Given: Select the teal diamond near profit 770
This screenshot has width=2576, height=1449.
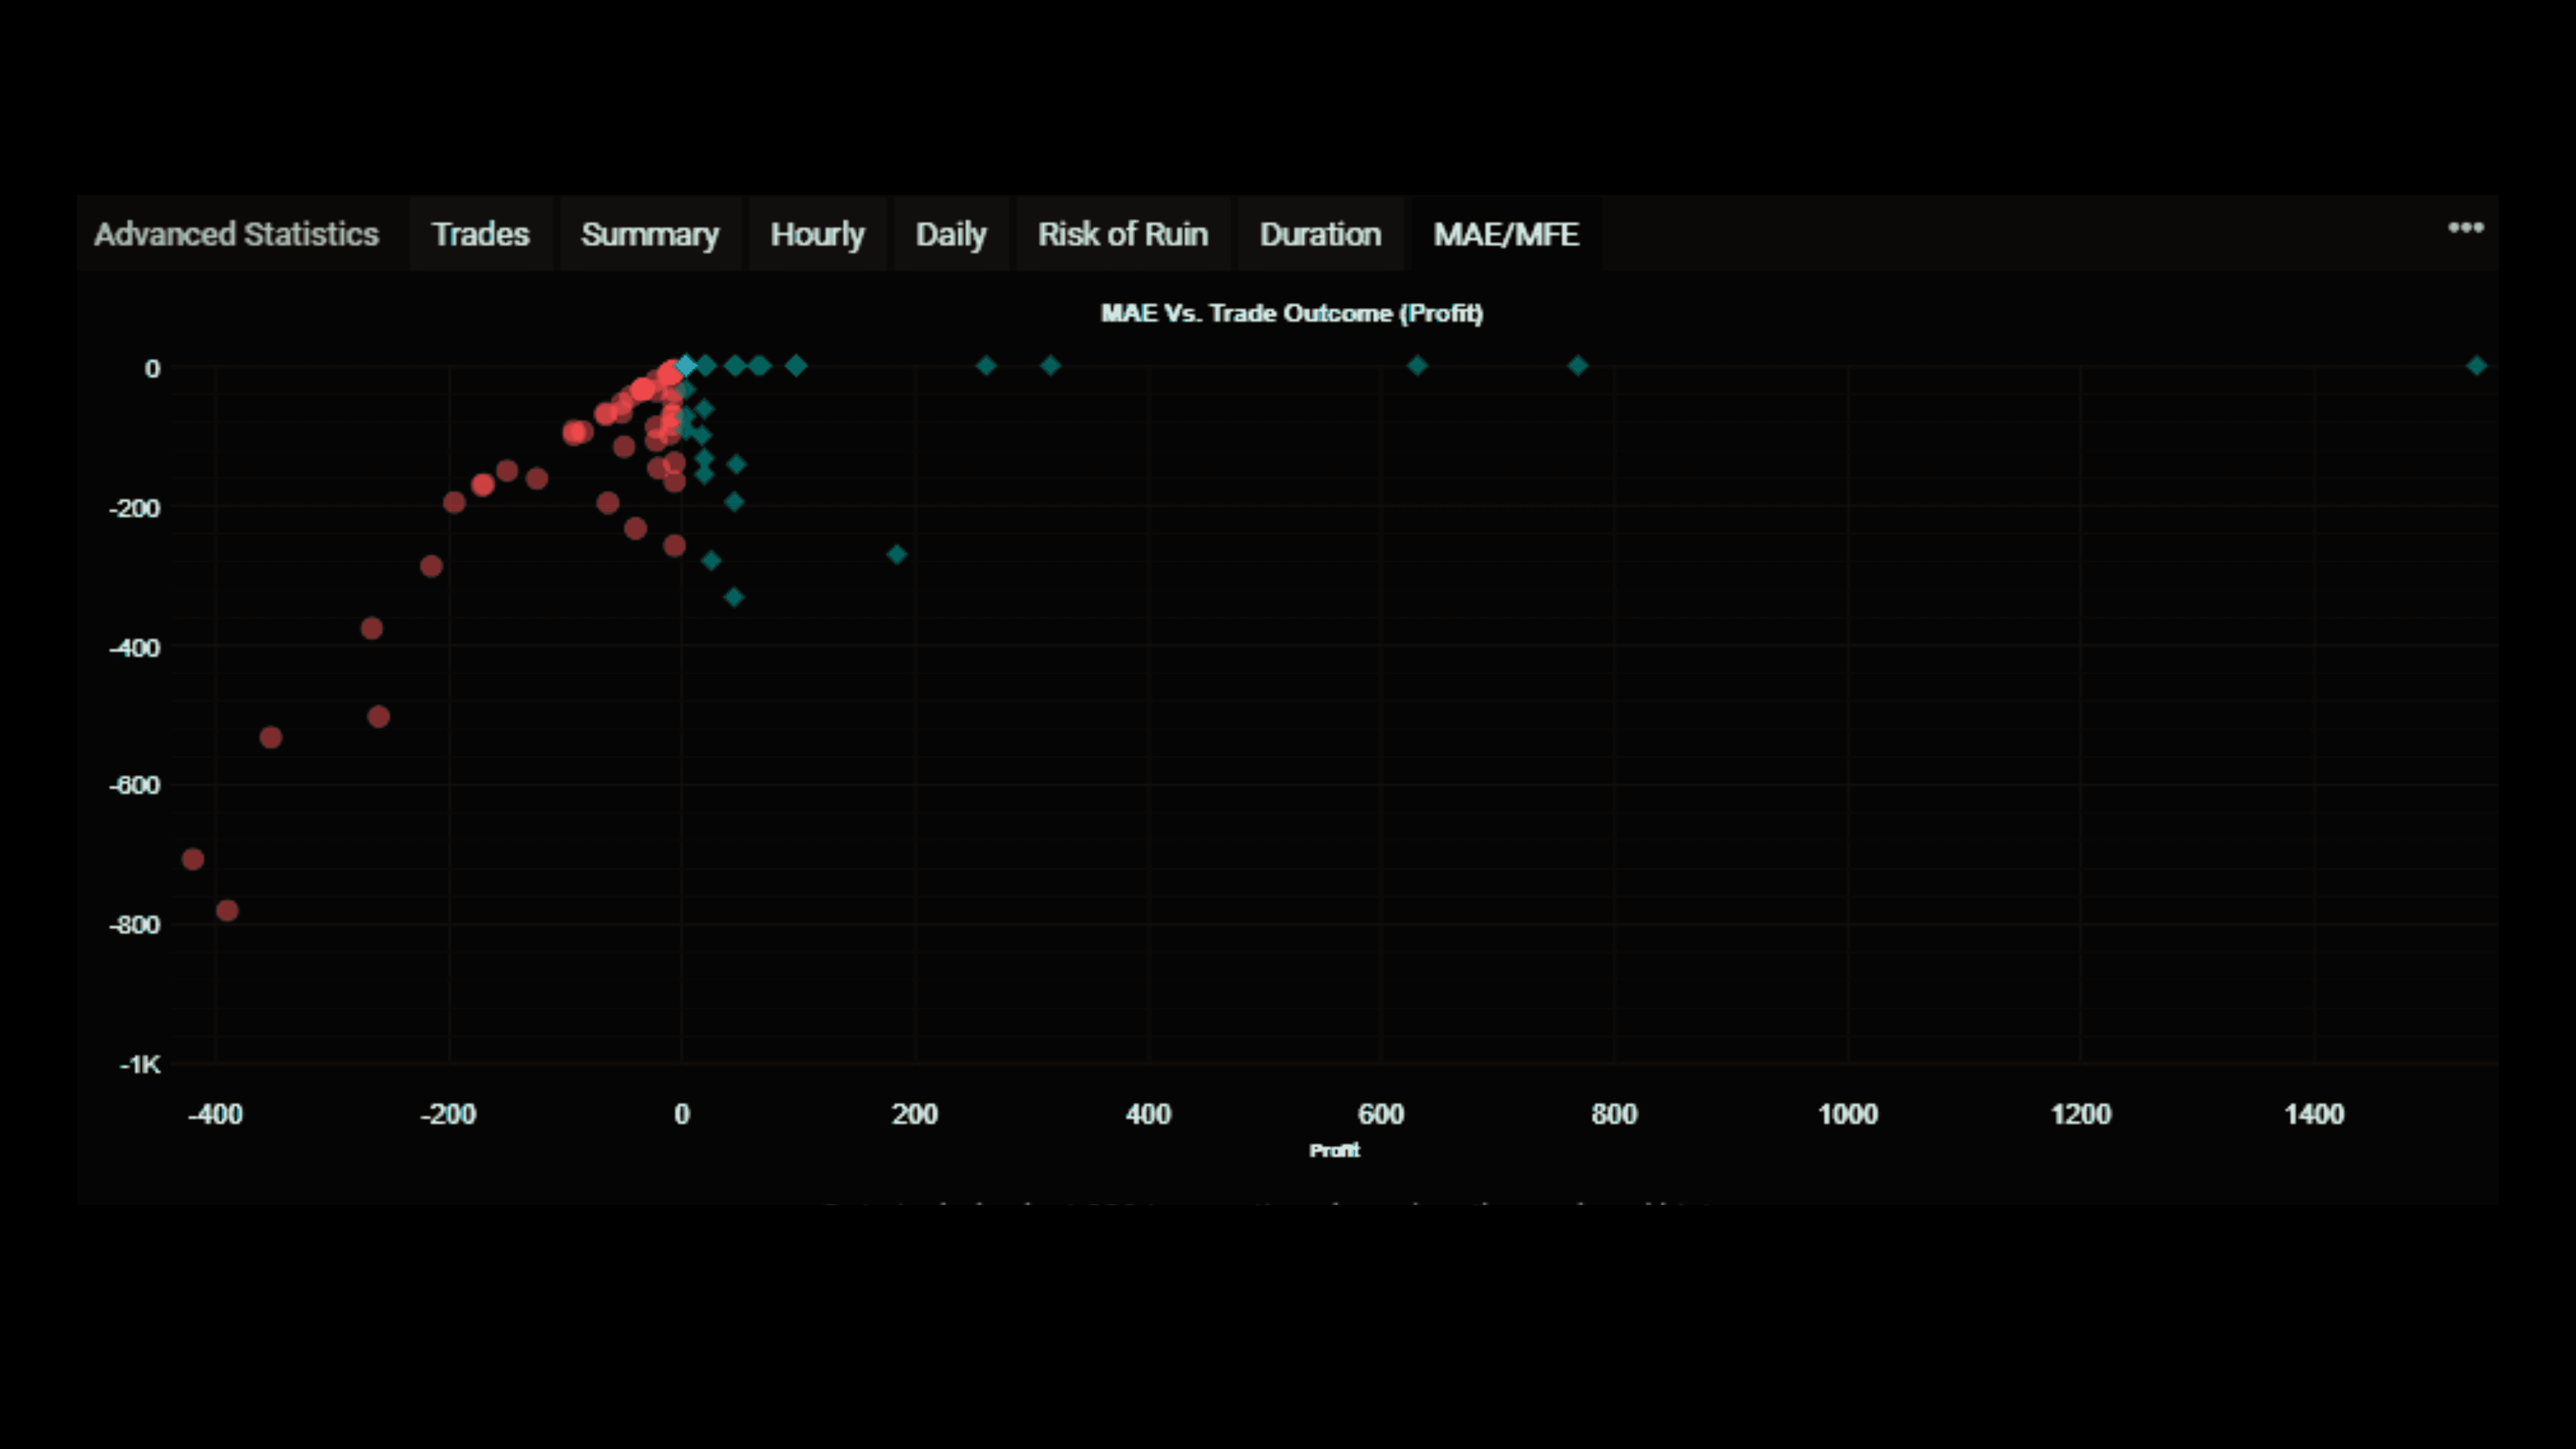Looking at the screenshot, I should pos(1578,366).
